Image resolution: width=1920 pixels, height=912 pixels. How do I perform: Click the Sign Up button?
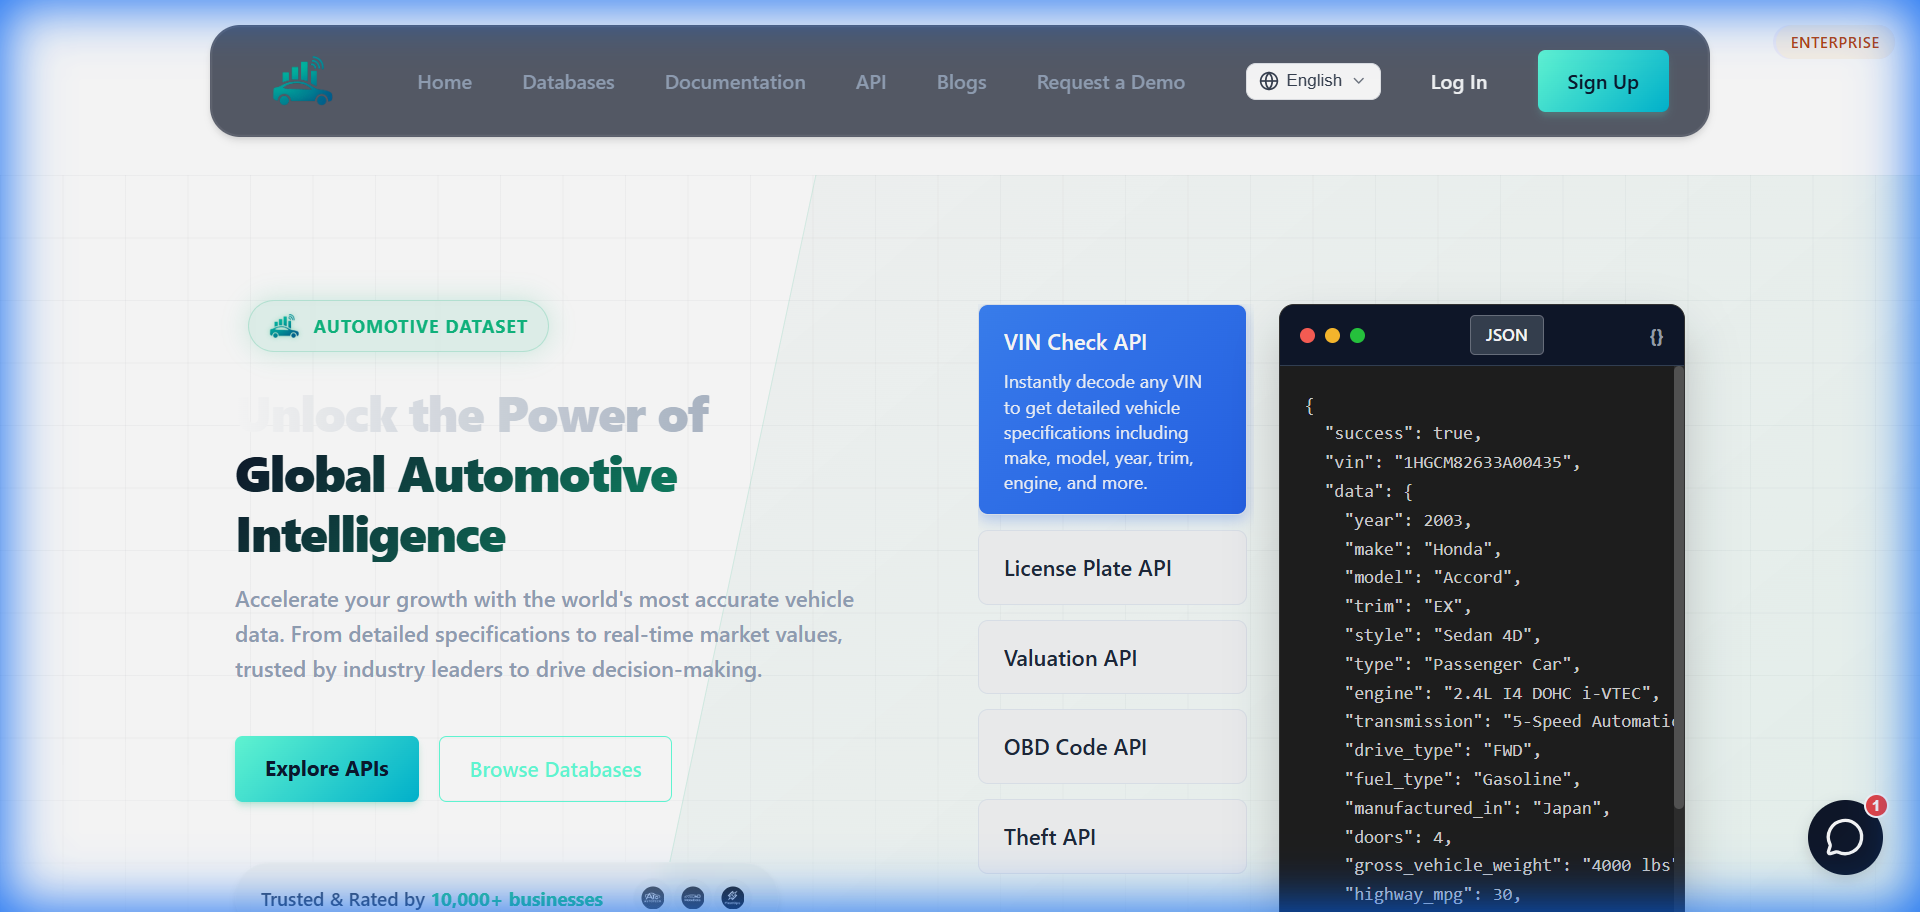click(1602, 81)
